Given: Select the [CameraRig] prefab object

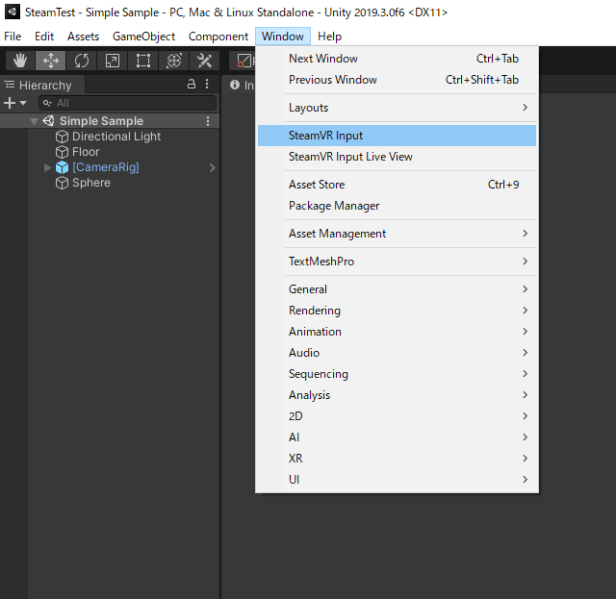Looking at the screenshot, I should 106,167.
